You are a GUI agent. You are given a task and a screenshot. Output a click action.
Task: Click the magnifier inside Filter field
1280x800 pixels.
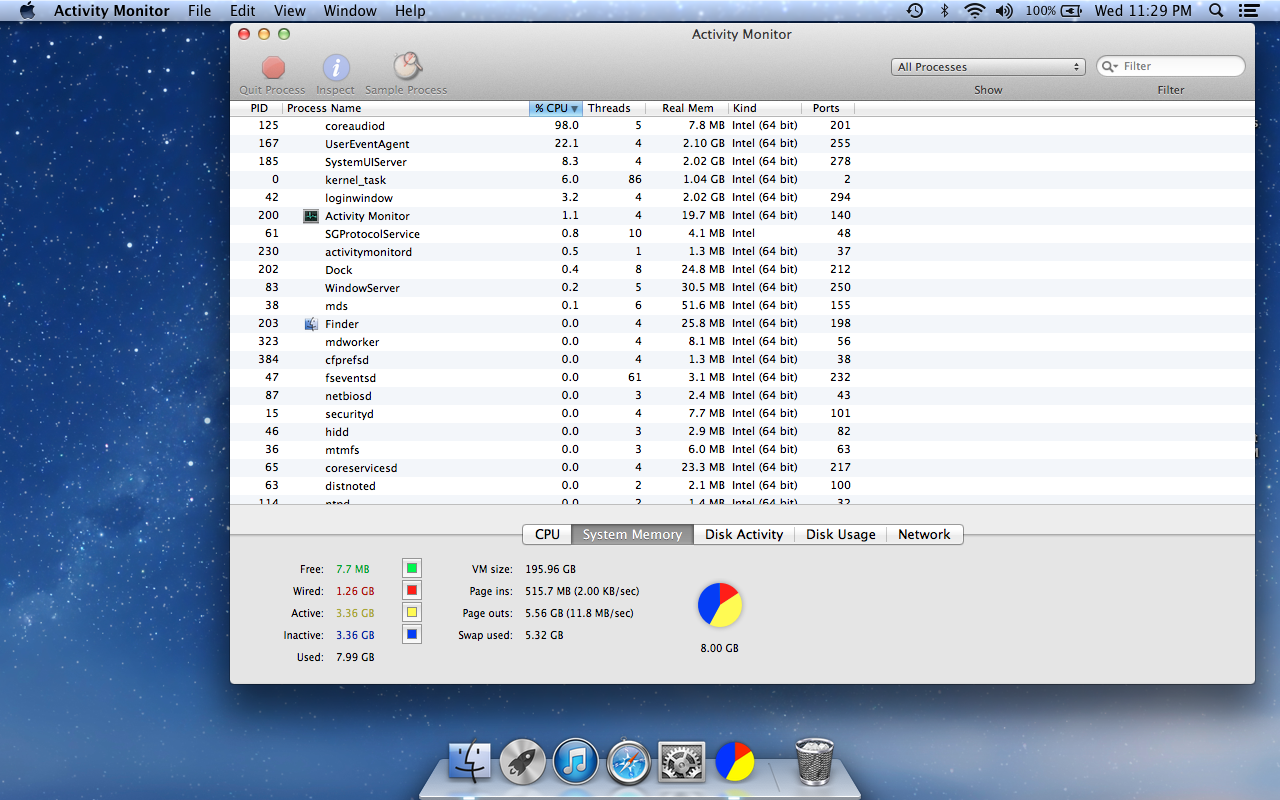tap(1109, 66)
